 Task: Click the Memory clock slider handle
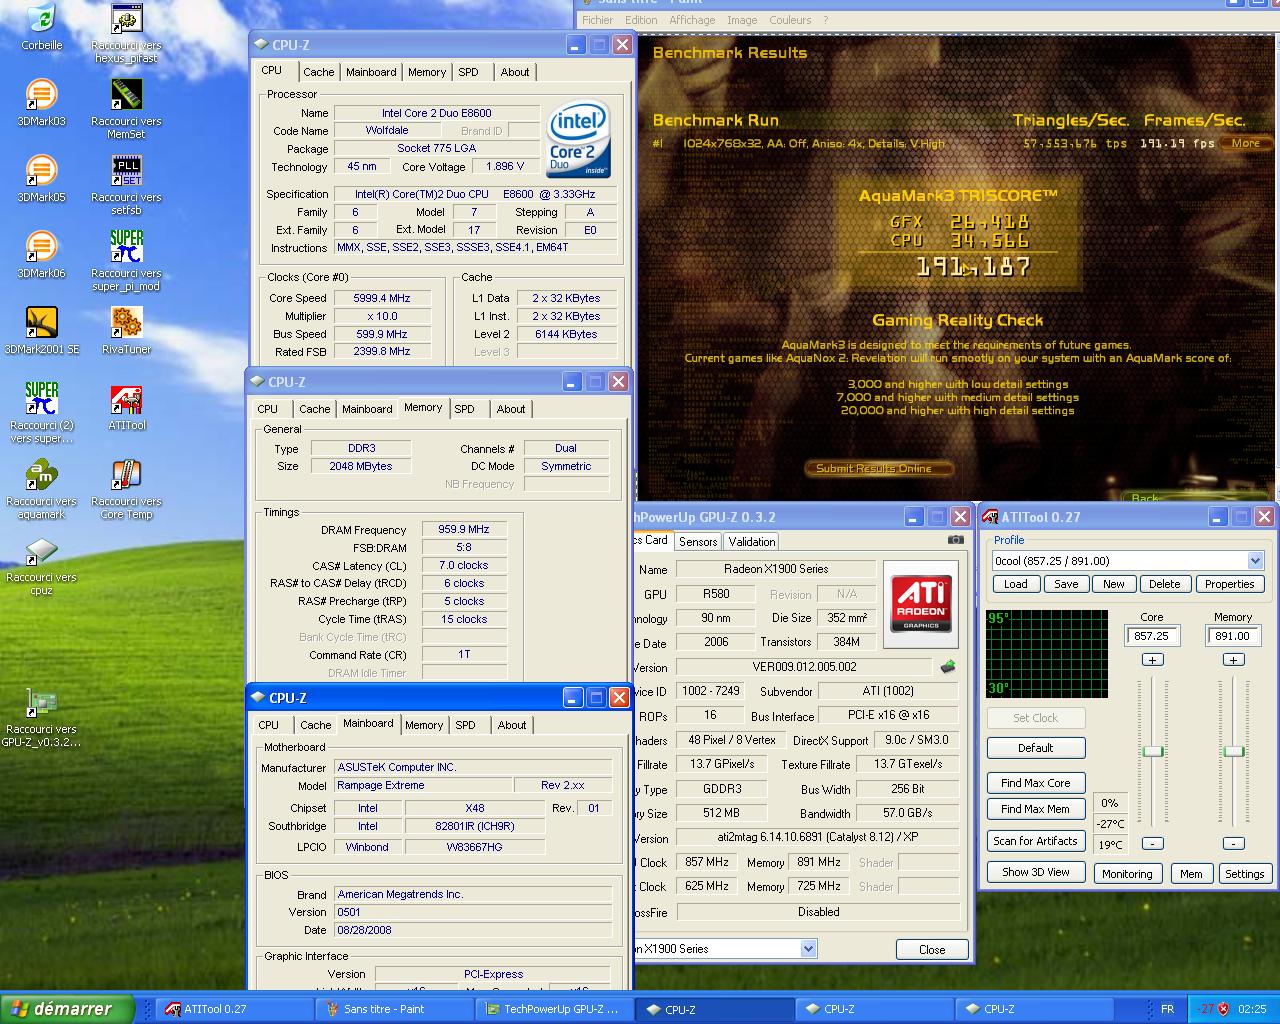pyautogui.click(x=1234, y=751)
